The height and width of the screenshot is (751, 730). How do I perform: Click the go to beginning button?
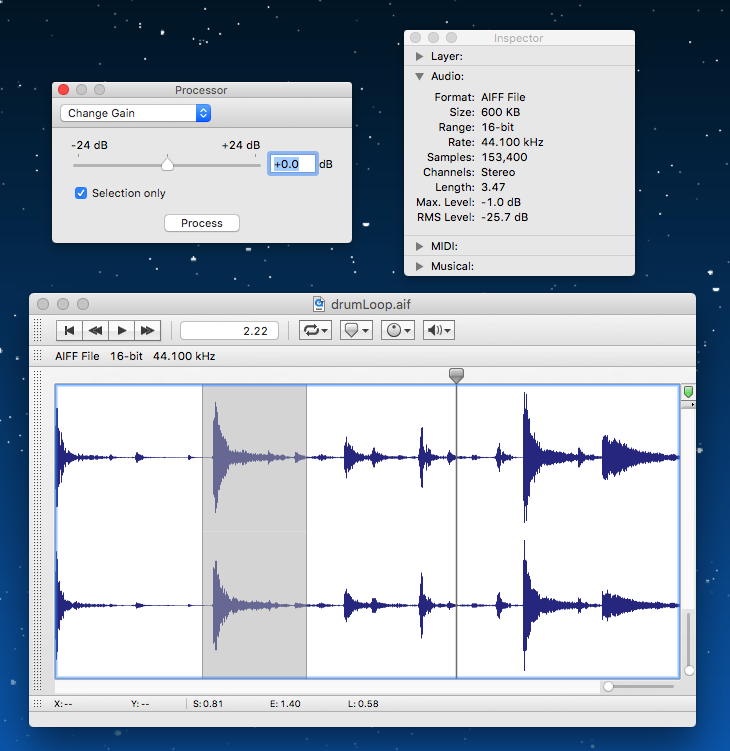pos(69,330)
